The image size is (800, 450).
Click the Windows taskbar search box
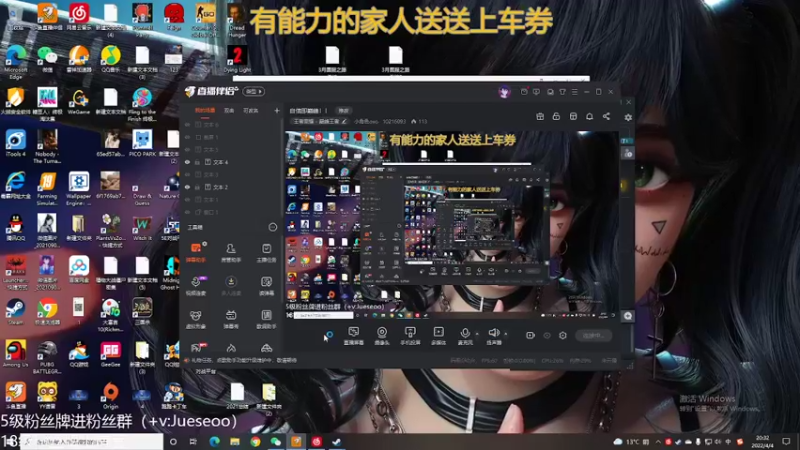click(x=92, y=442)
